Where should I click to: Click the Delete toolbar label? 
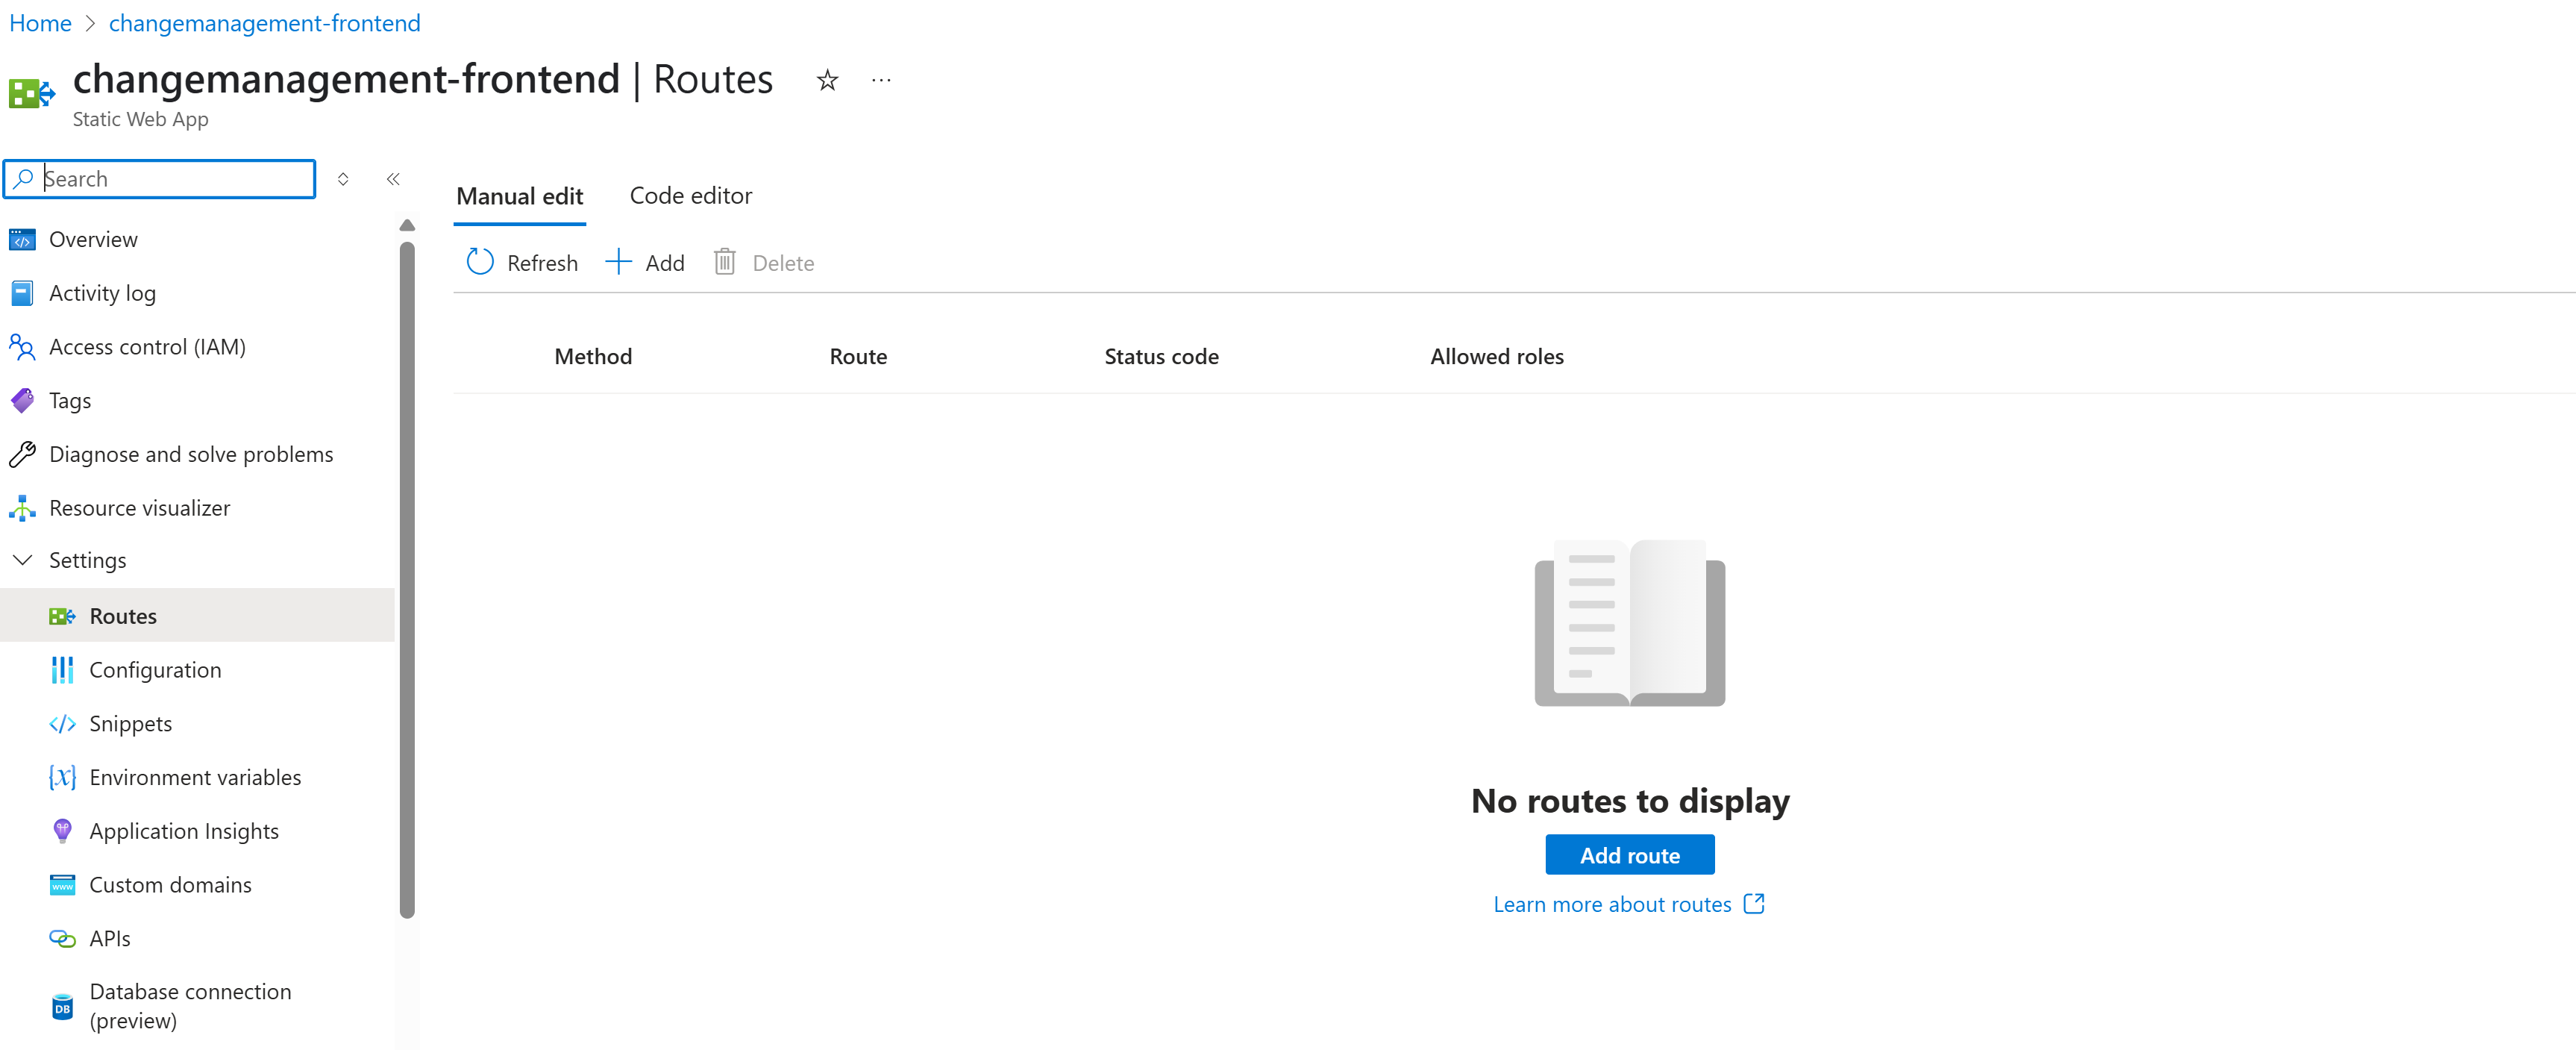pos(783,263)
